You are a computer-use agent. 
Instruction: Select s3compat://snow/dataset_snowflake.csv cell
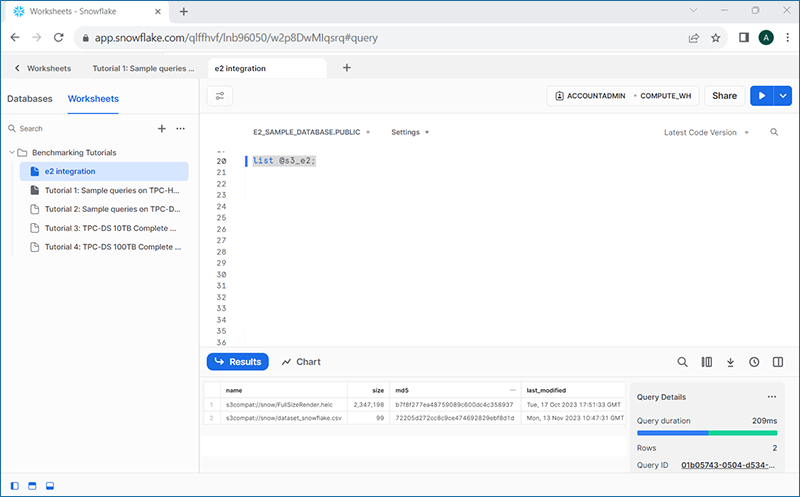coord(284,418)
